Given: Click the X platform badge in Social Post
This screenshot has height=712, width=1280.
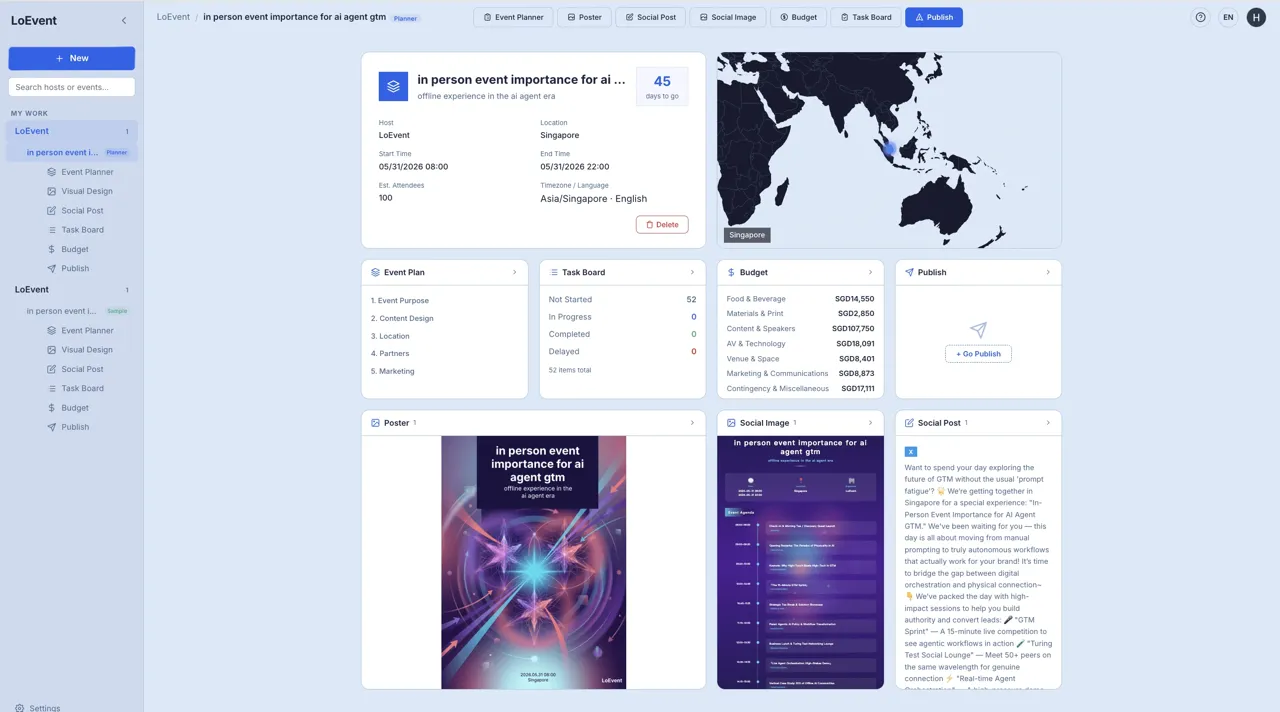Looking at the screenshot, I should point(911,452).
